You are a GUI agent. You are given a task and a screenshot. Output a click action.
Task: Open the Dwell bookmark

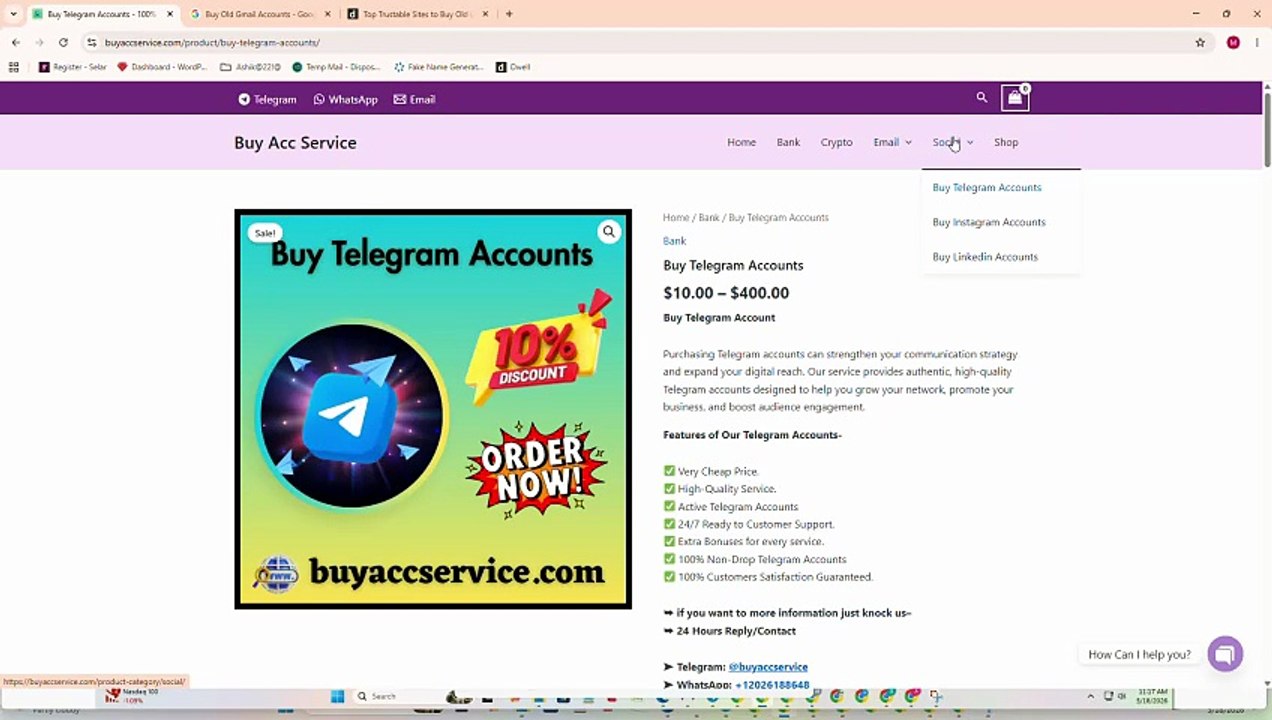click(x=514, y=67)
